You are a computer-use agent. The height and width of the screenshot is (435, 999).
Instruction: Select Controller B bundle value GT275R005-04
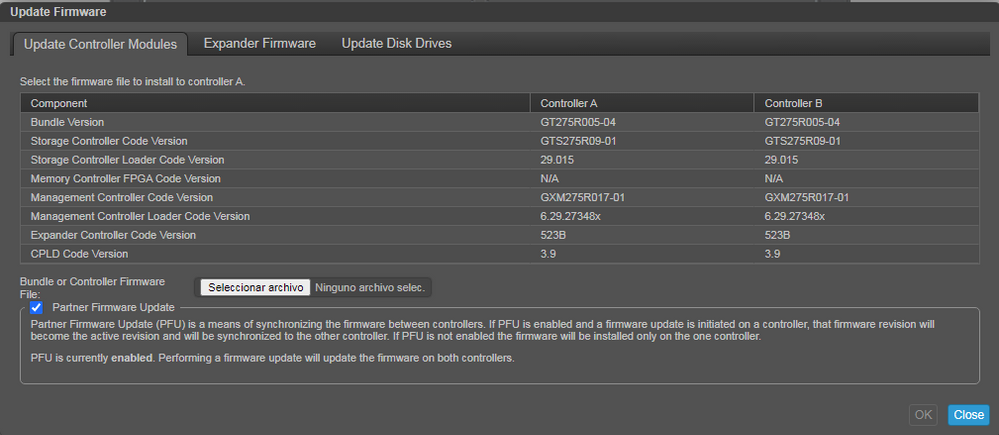[803, 122]
